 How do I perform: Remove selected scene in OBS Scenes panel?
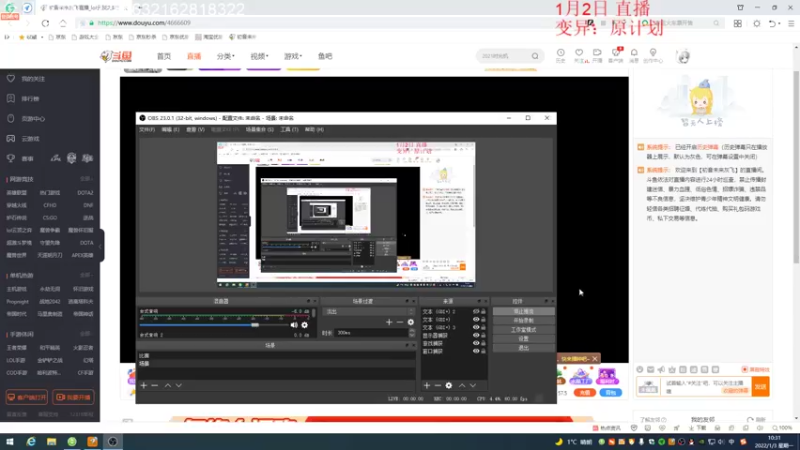click(x=155, y=385)
